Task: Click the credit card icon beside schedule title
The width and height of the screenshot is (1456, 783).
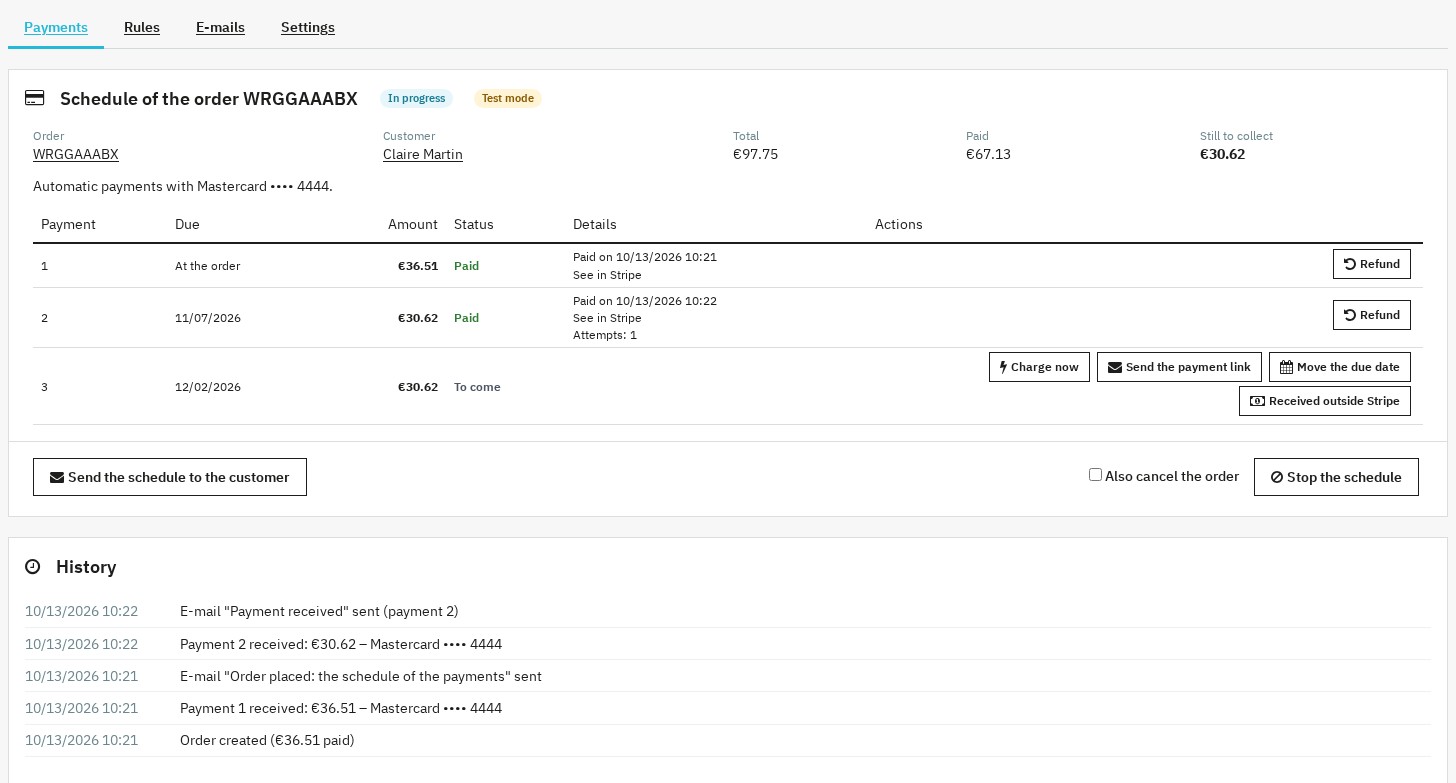Action: coord(34,98)
